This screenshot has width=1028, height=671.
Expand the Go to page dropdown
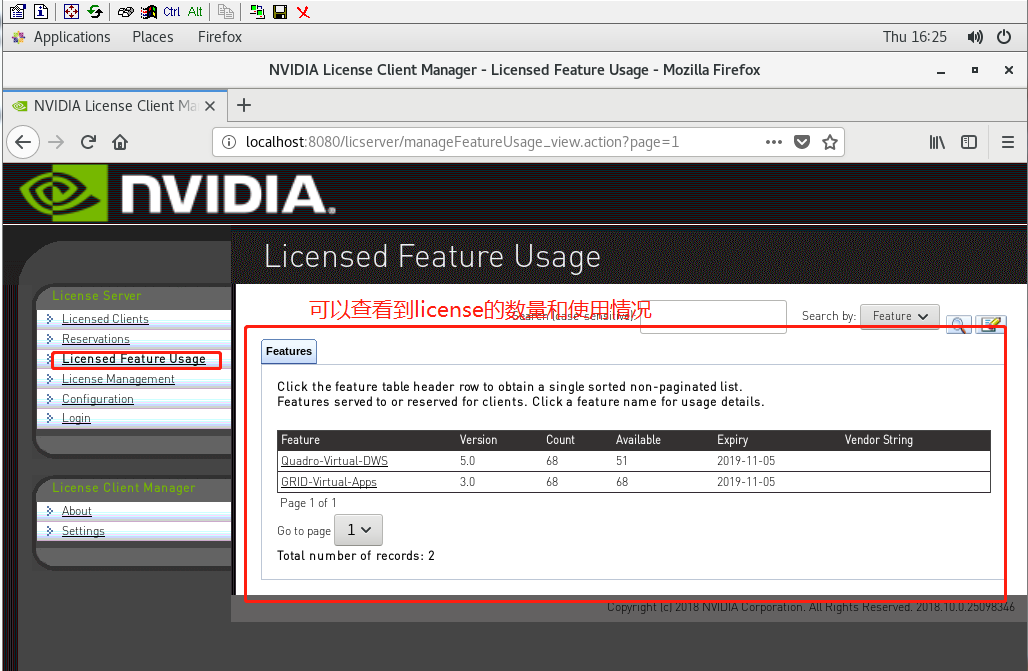point(358,530)
